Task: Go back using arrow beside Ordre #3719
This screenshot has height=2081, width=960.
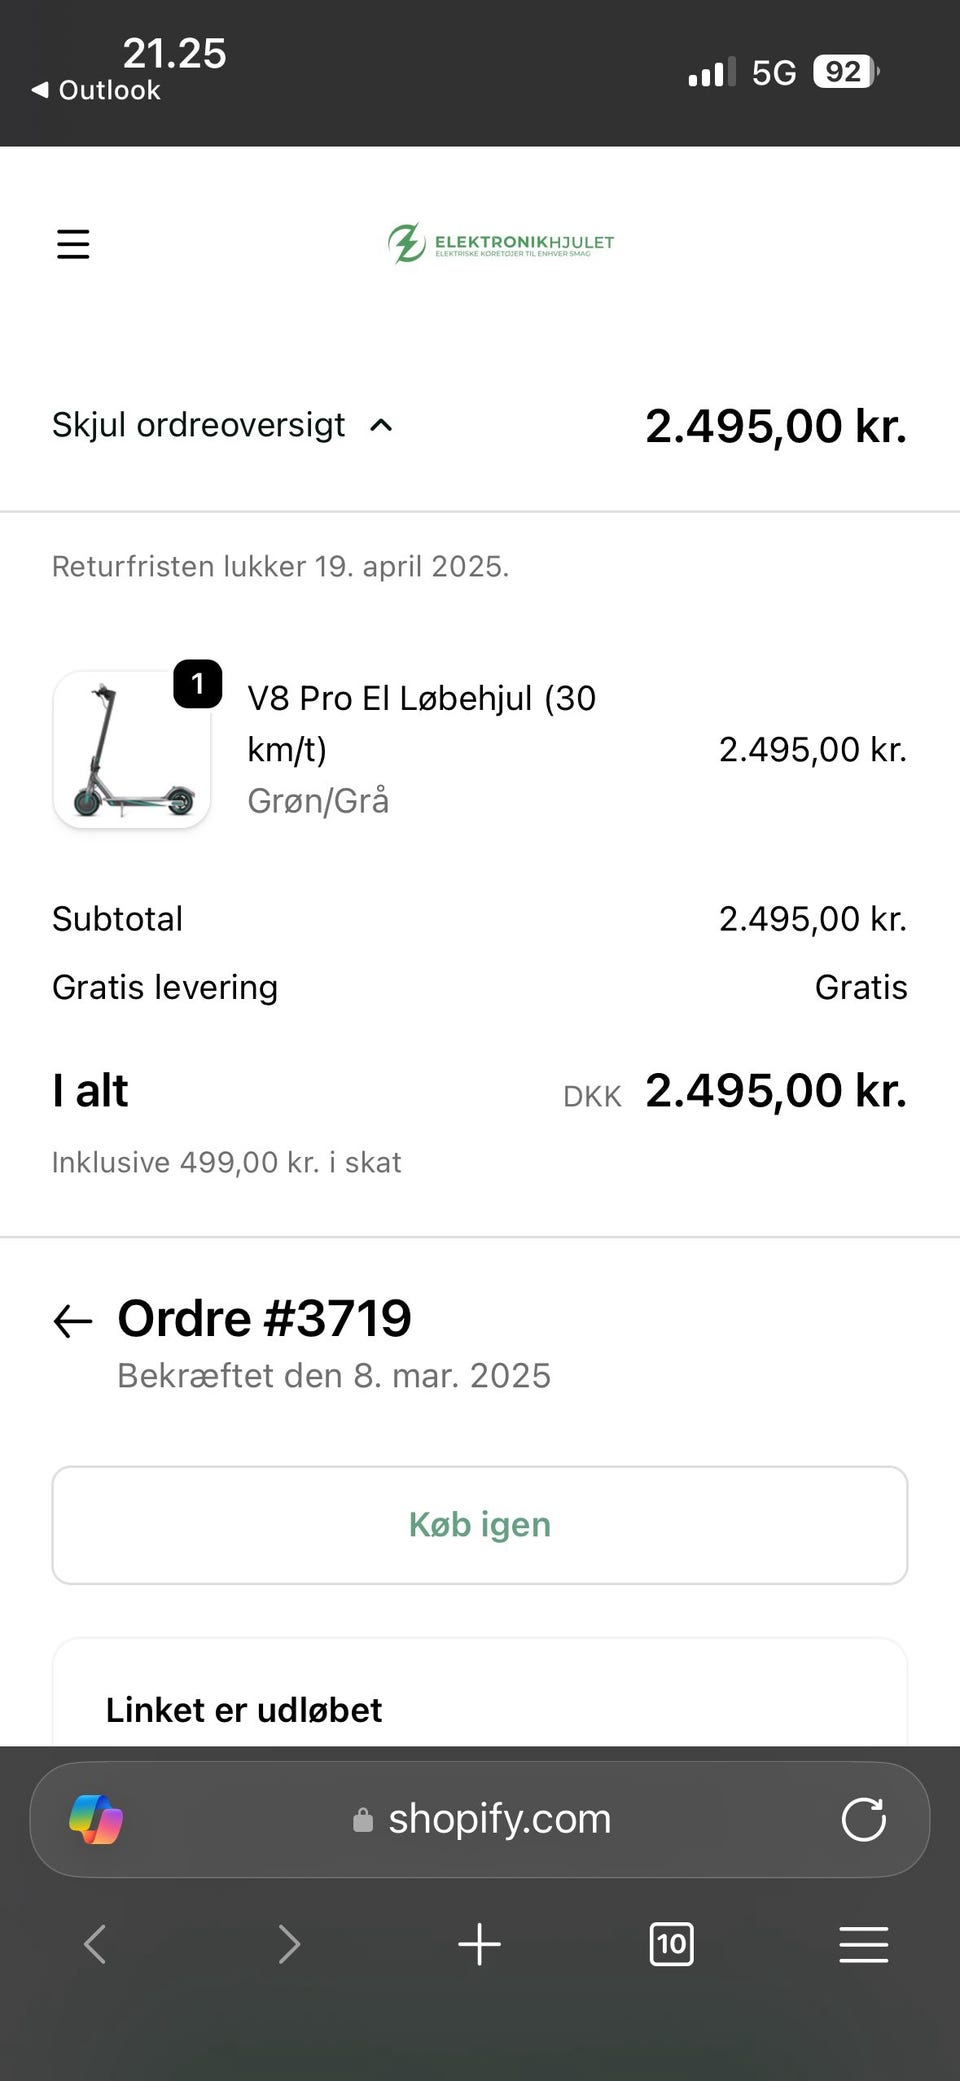Action: 73,1321
